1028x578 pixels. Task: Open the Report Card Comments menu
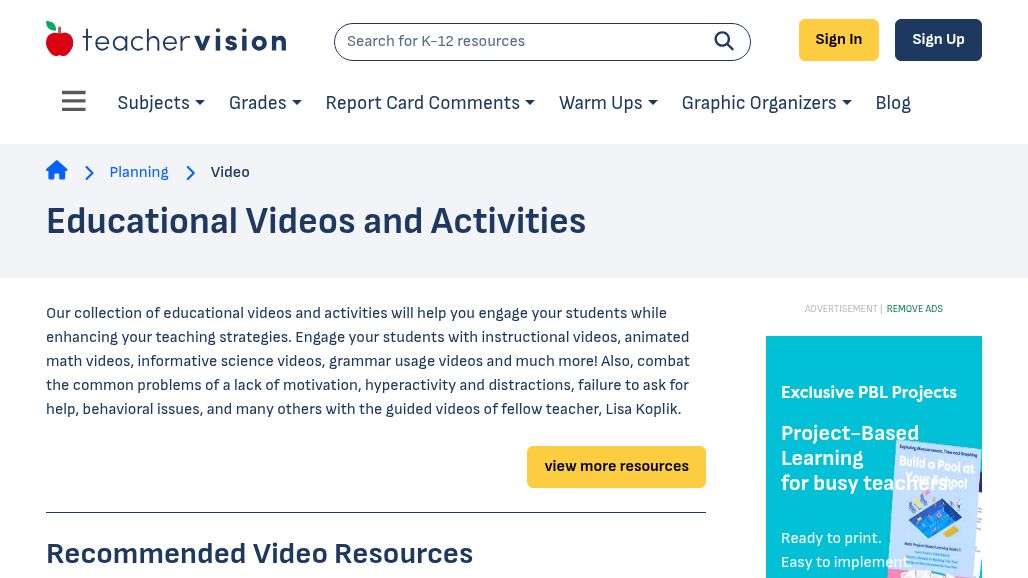tap(429, 103)
